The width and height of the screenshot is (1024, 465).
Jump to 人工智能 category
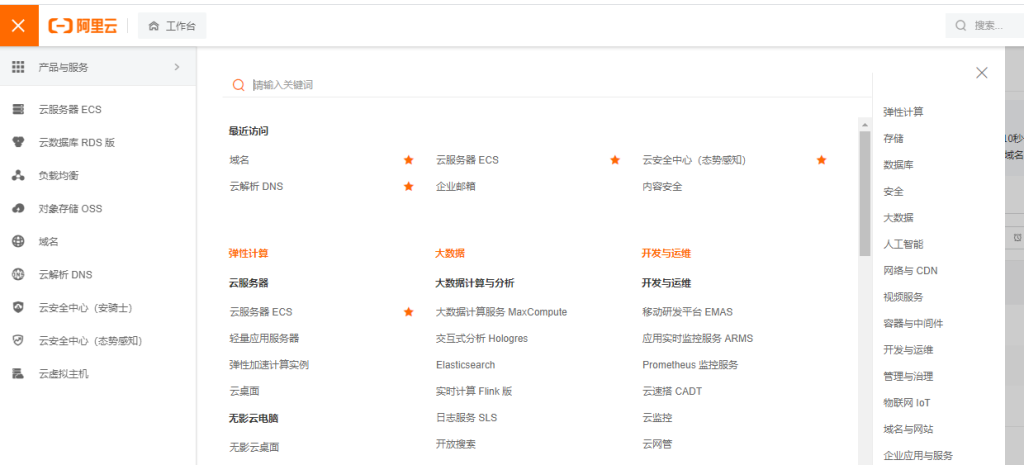[x=903, y=244]
